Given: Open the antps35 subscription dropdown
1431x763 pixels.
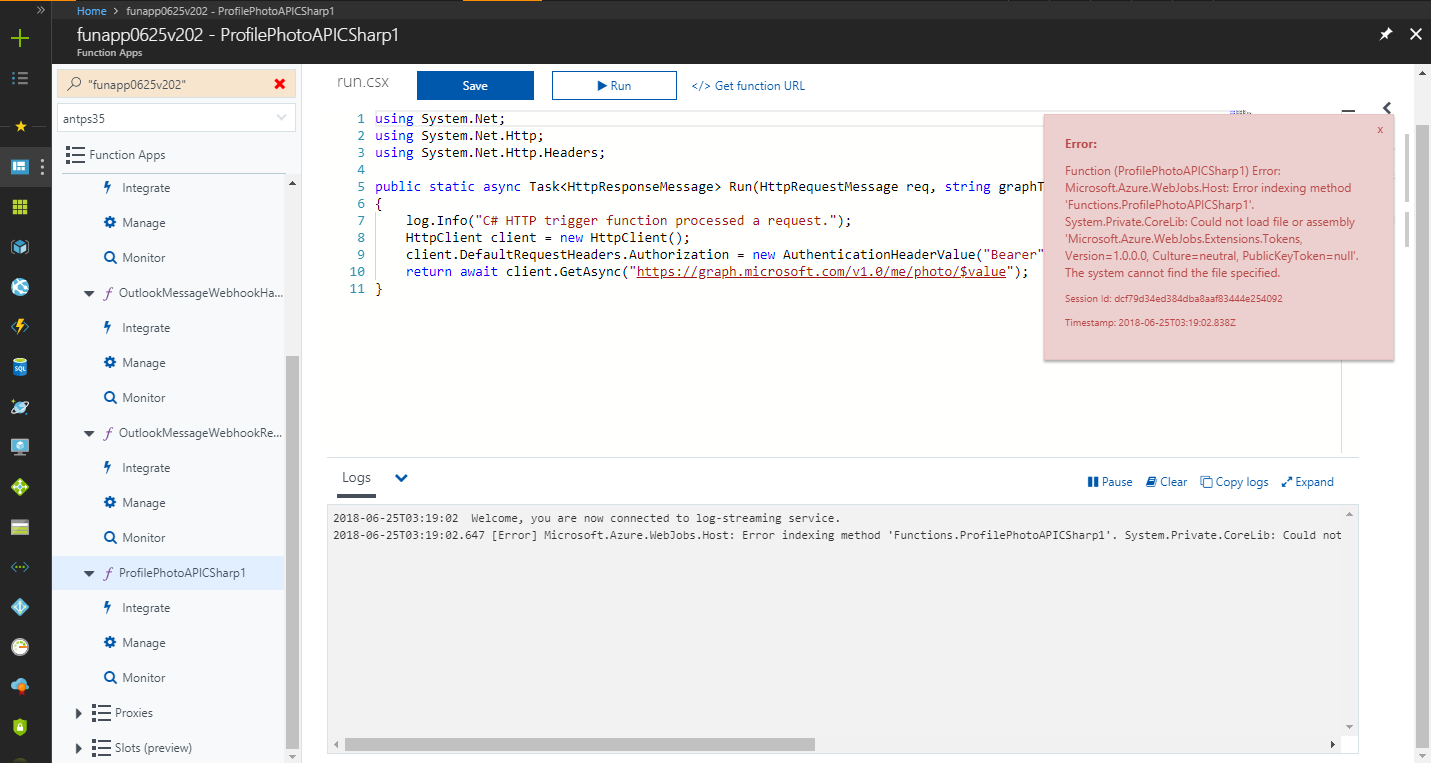Looking at the screenshot, I should [176, 117].
